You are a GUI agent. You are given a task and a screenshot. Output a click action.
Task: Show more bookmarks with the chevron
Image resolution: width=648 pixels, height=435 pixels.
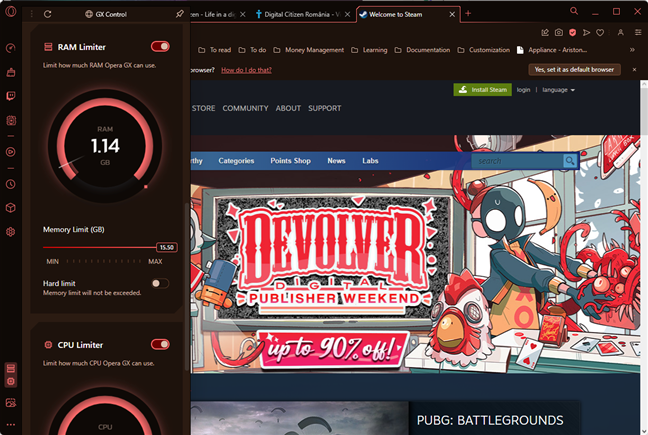click(632, 50)
